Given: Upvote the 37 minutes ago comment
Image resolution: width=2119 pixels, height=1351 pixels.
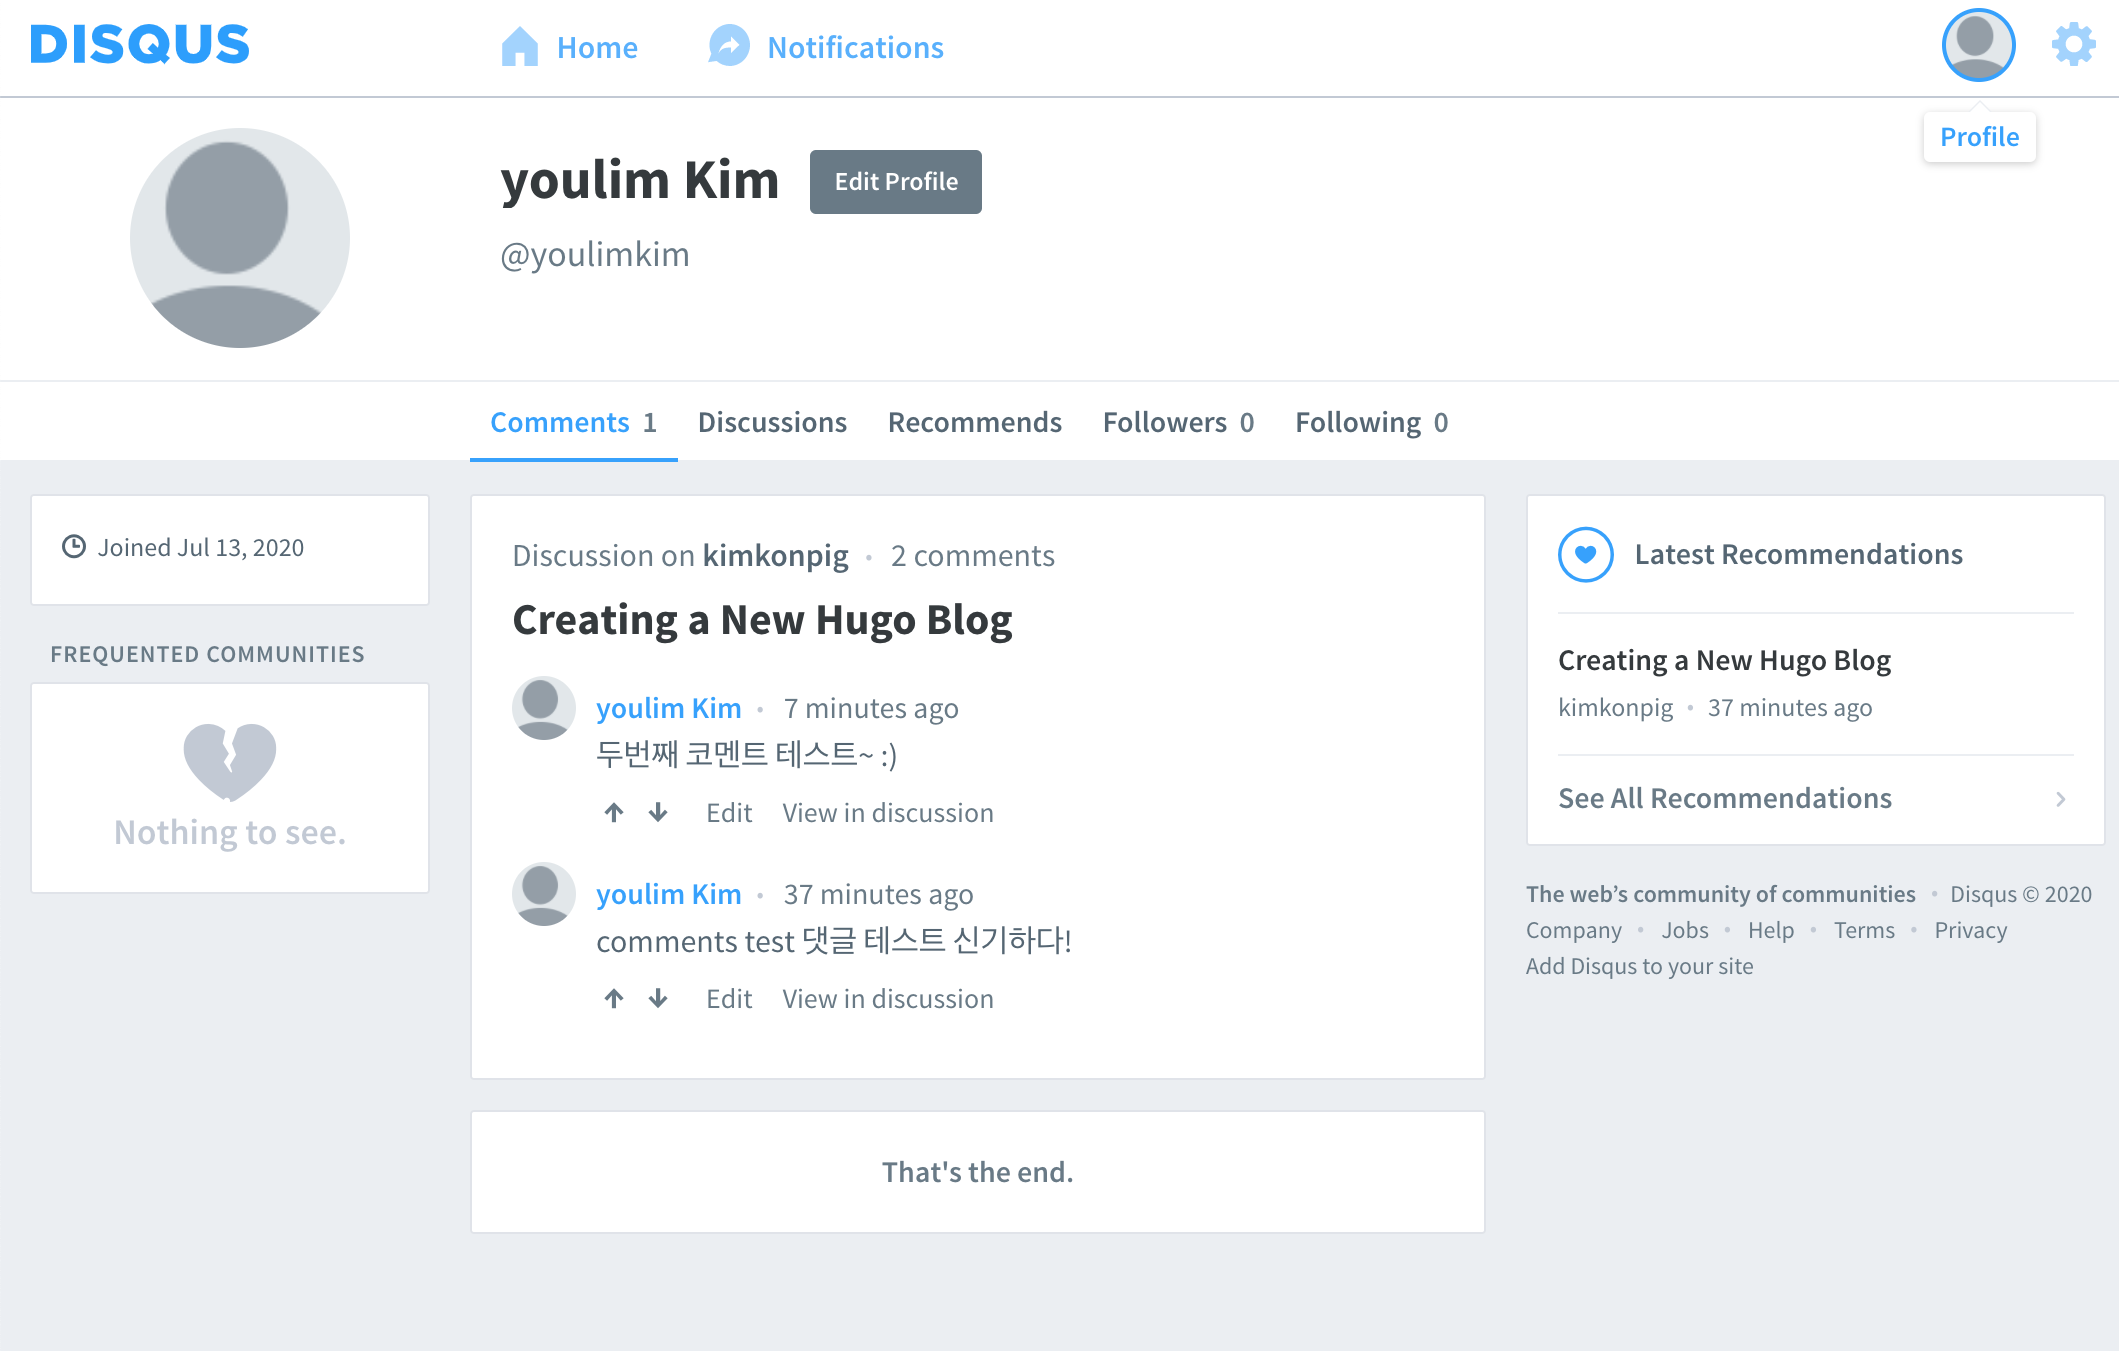Looking at the screenshot, I should tap(614, 998).
